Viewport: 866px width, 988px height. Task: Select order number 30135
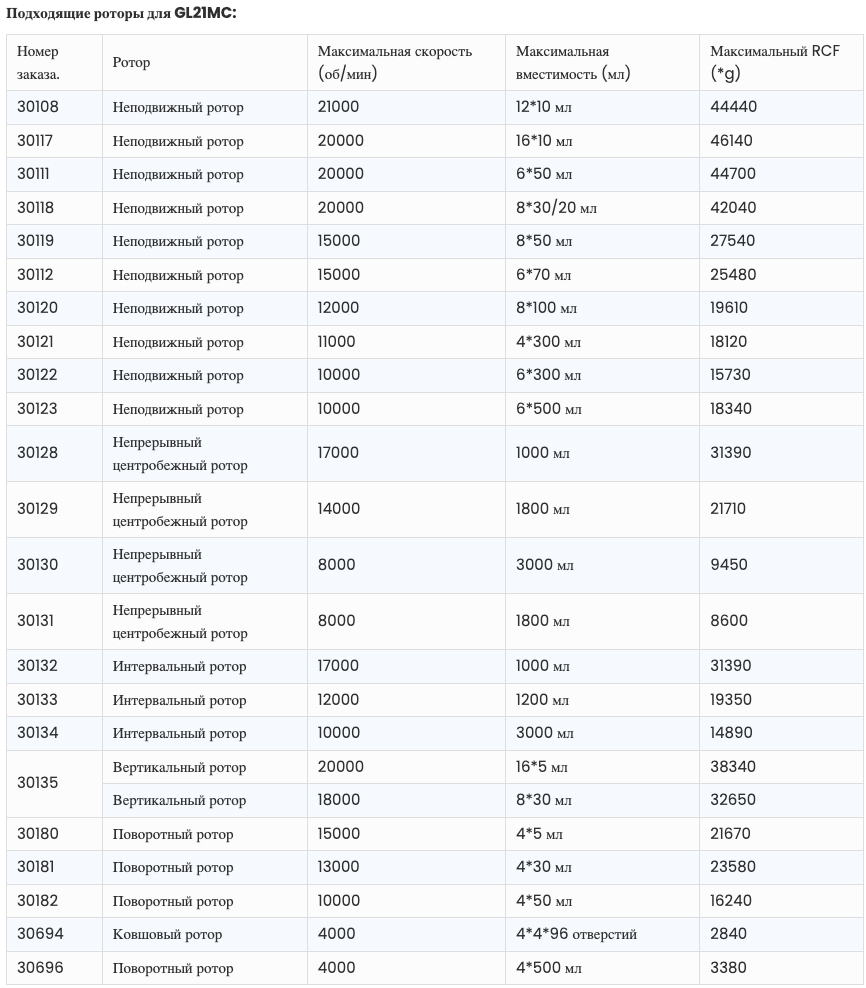[38, 783]
